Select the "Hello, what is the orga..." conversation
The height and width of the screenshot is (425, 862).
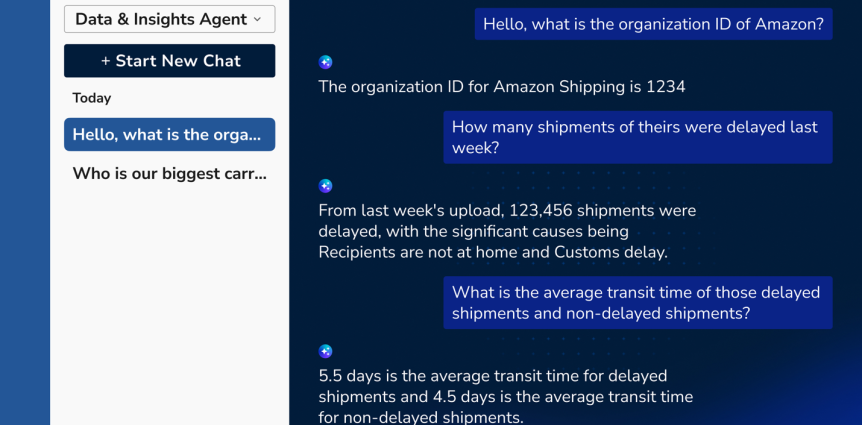point(169,134)
